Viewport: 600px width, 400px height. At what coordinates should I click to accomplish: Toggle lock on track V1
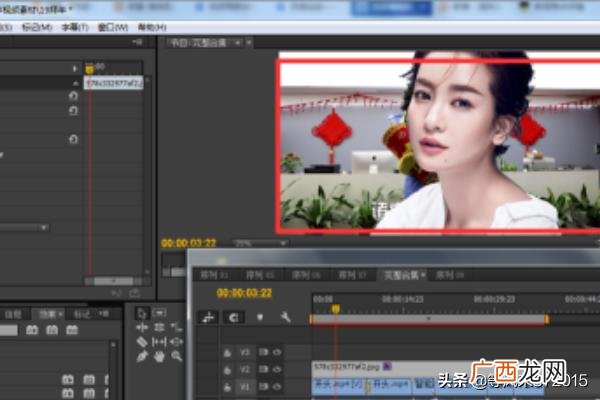tap(227, 387)
